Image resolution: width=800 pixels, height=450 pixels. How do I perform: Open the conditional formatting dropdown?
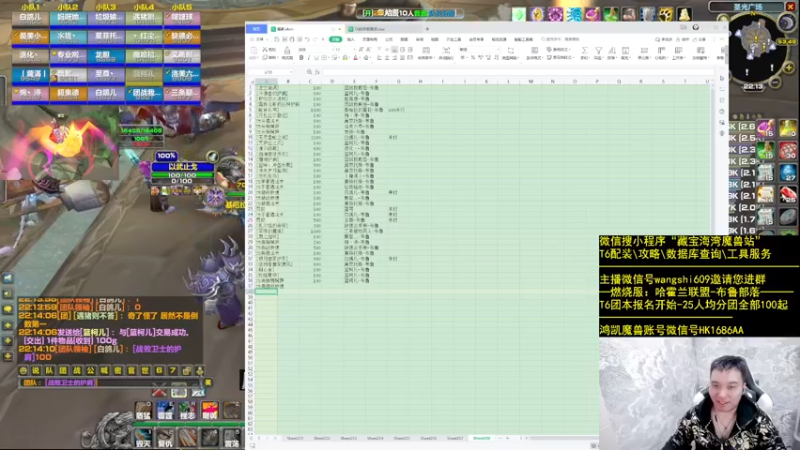(534, 53)
